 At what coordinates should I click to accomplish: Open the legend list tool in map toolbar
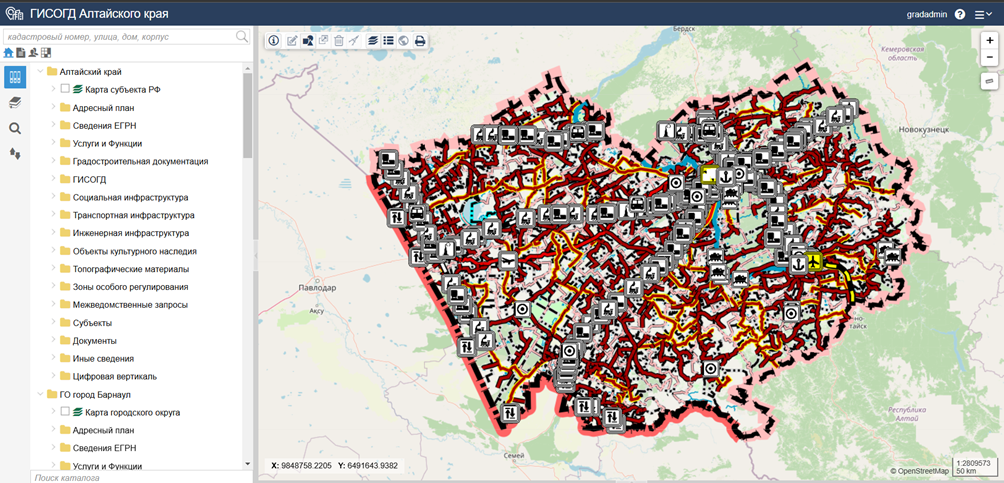coord(388,41)
